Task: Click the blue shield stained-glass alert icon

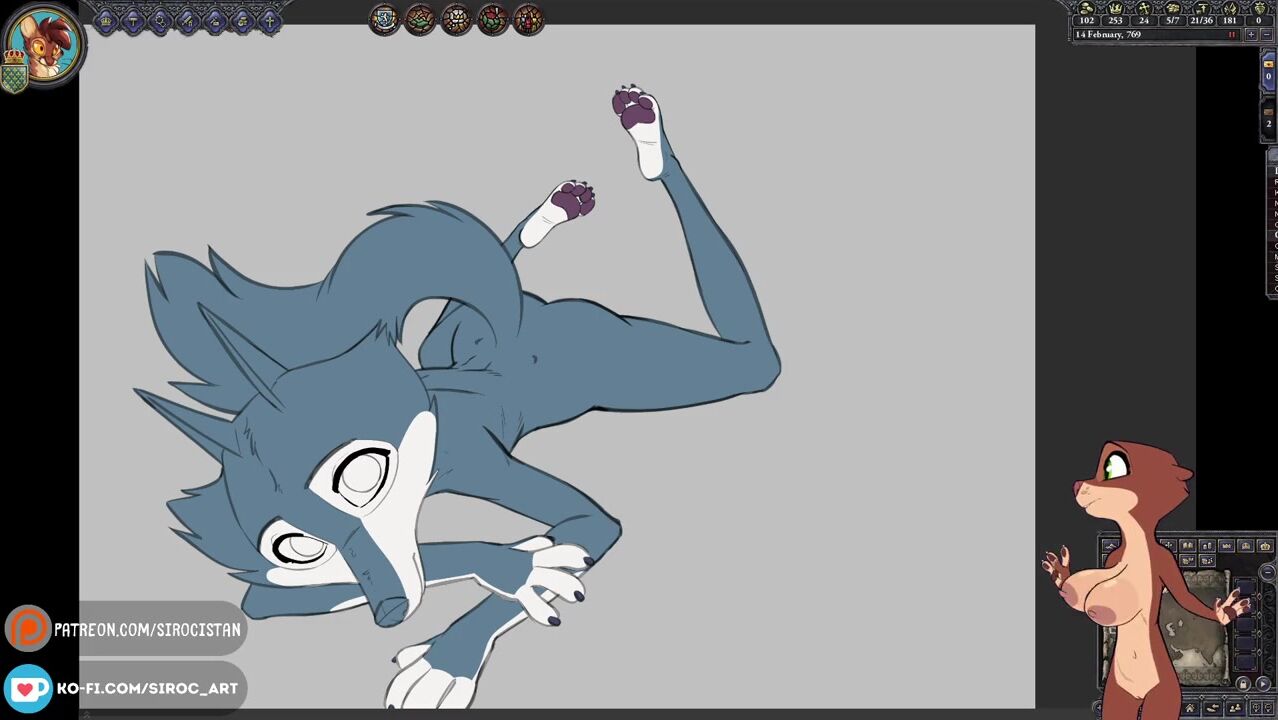Action: click(384, 20)
